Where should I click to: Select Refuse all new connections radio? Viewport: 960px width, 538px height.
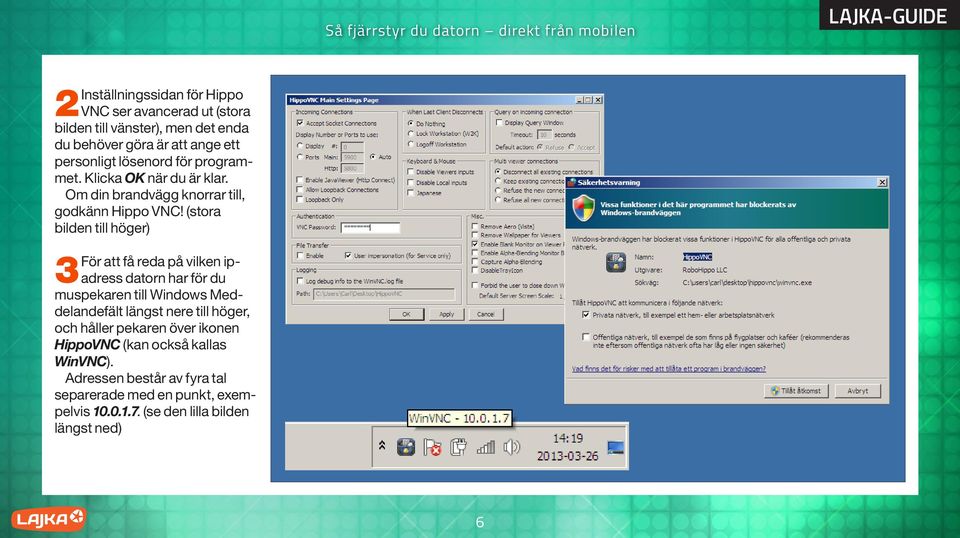point(498,199)
